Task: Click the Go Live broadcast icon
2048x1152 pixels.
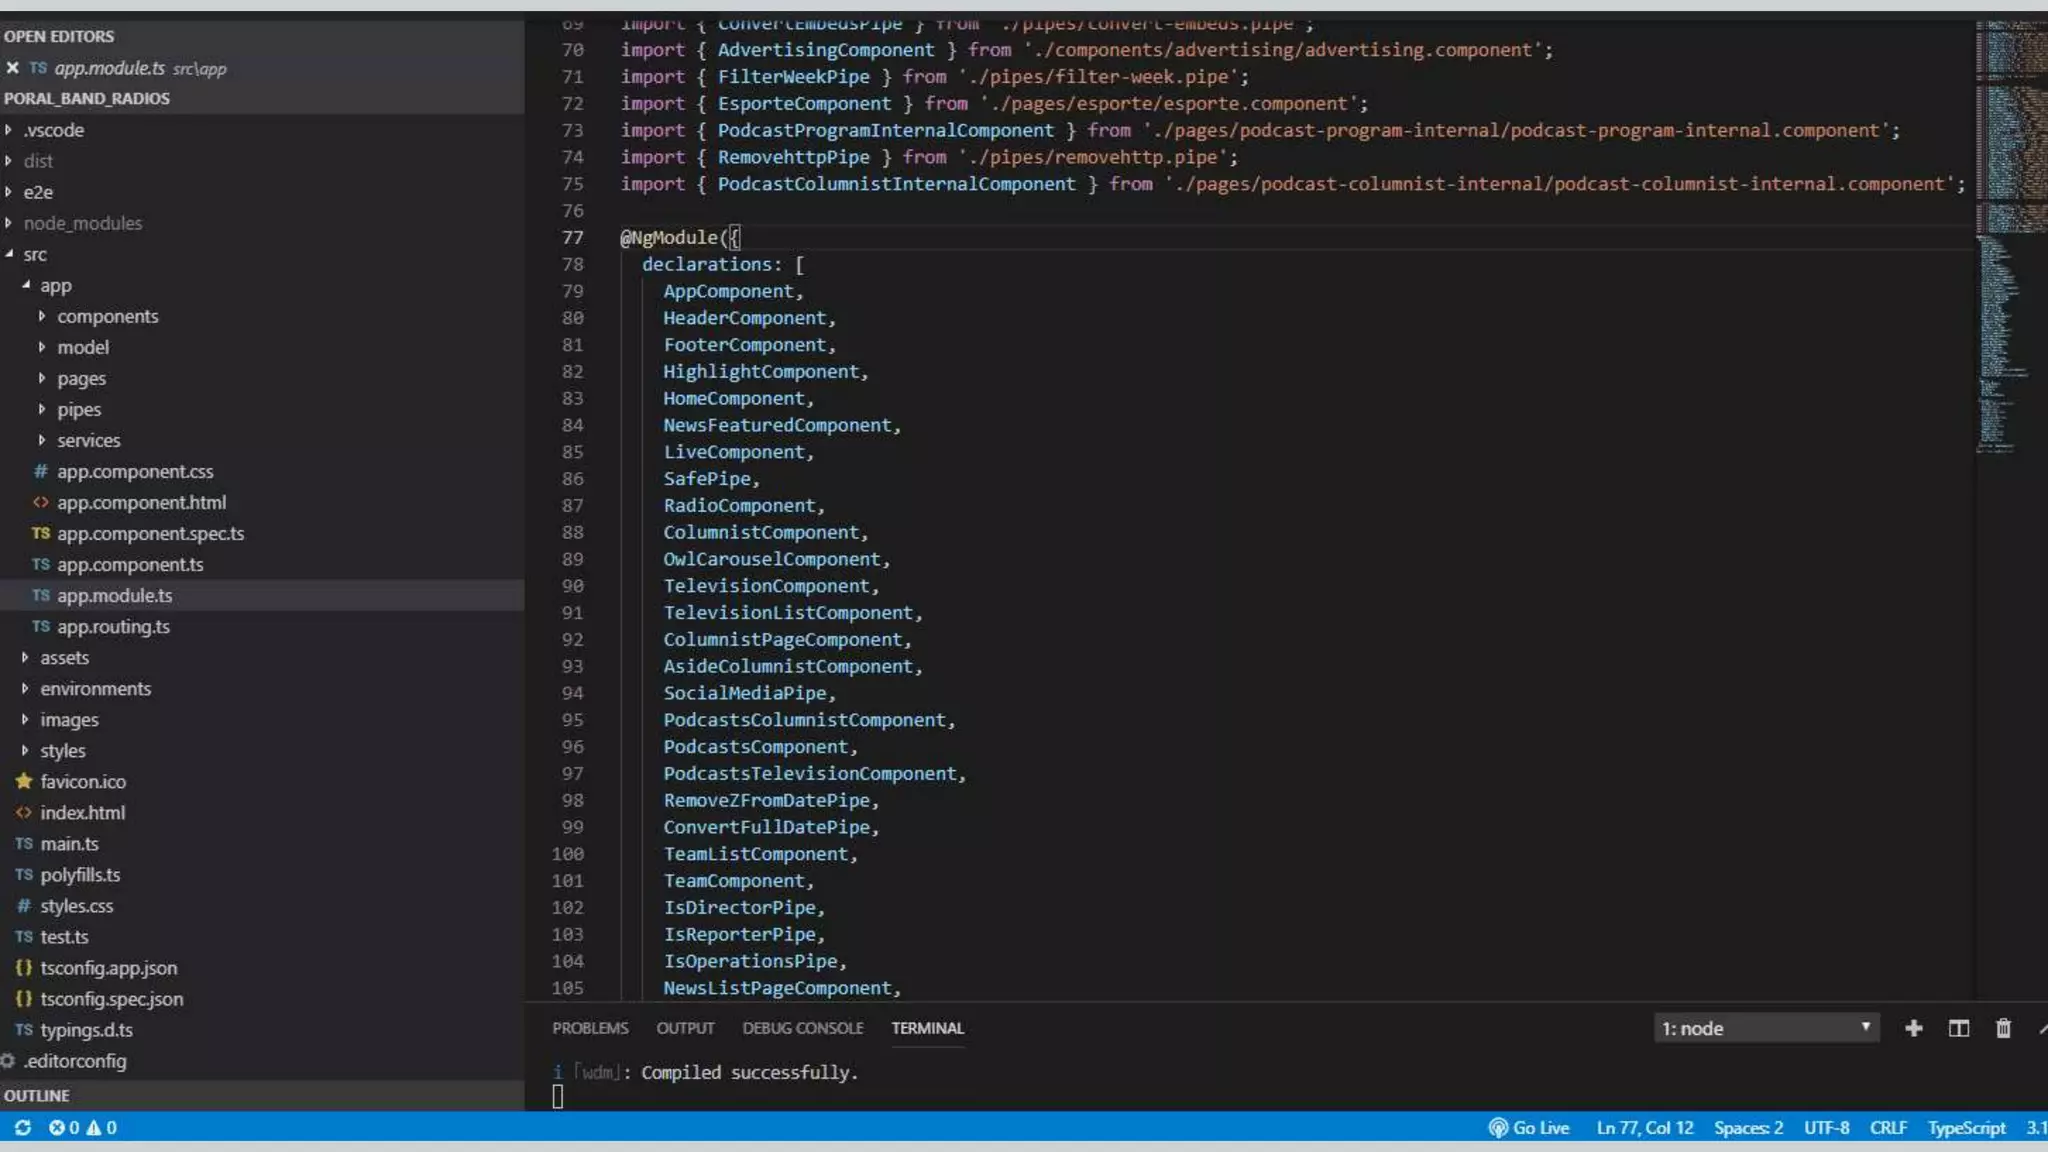Action: pyautogui.click(x=1498, y=1127)
